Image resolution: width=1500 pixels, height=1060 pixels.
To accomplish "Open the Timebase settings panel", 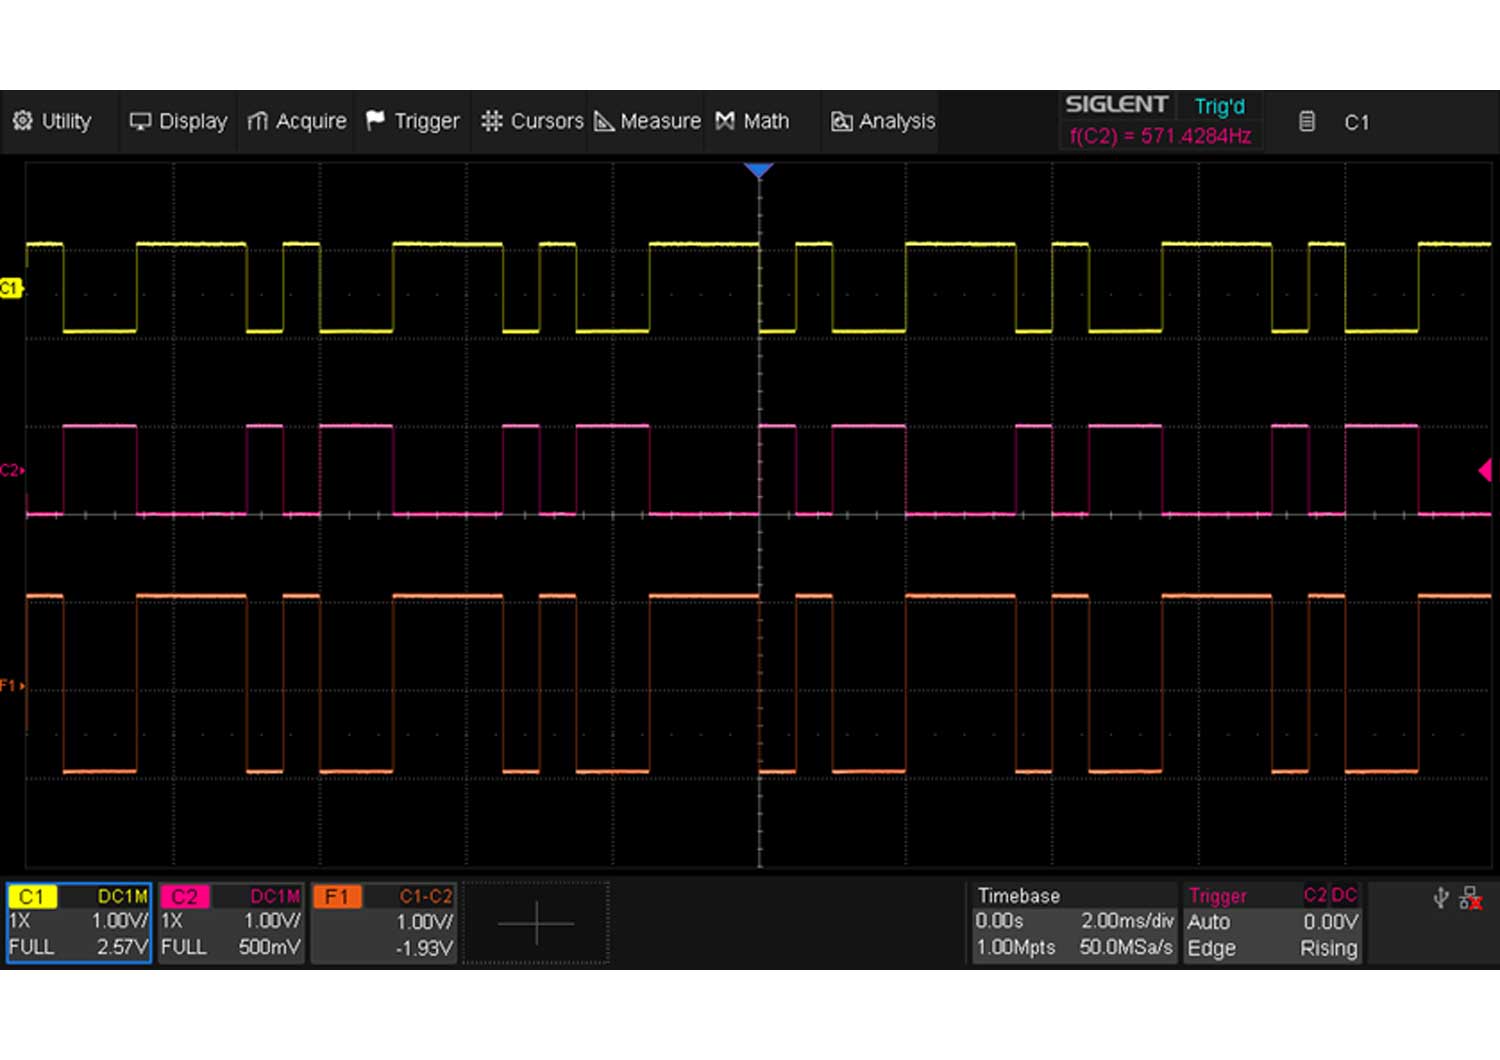I will point(1073,922).
